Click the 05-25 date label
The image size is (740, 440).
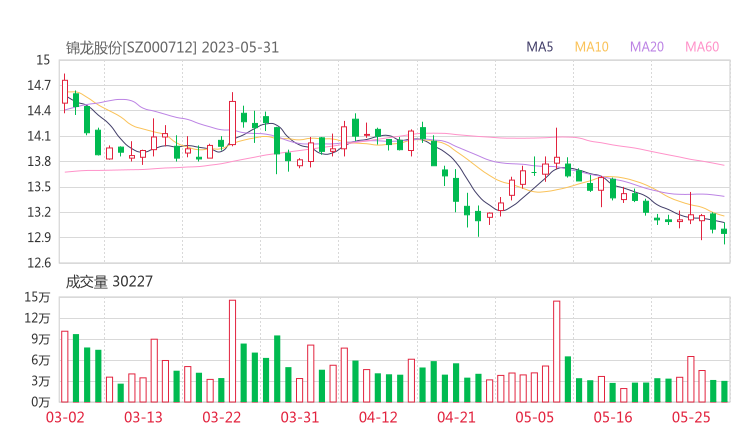691,417
